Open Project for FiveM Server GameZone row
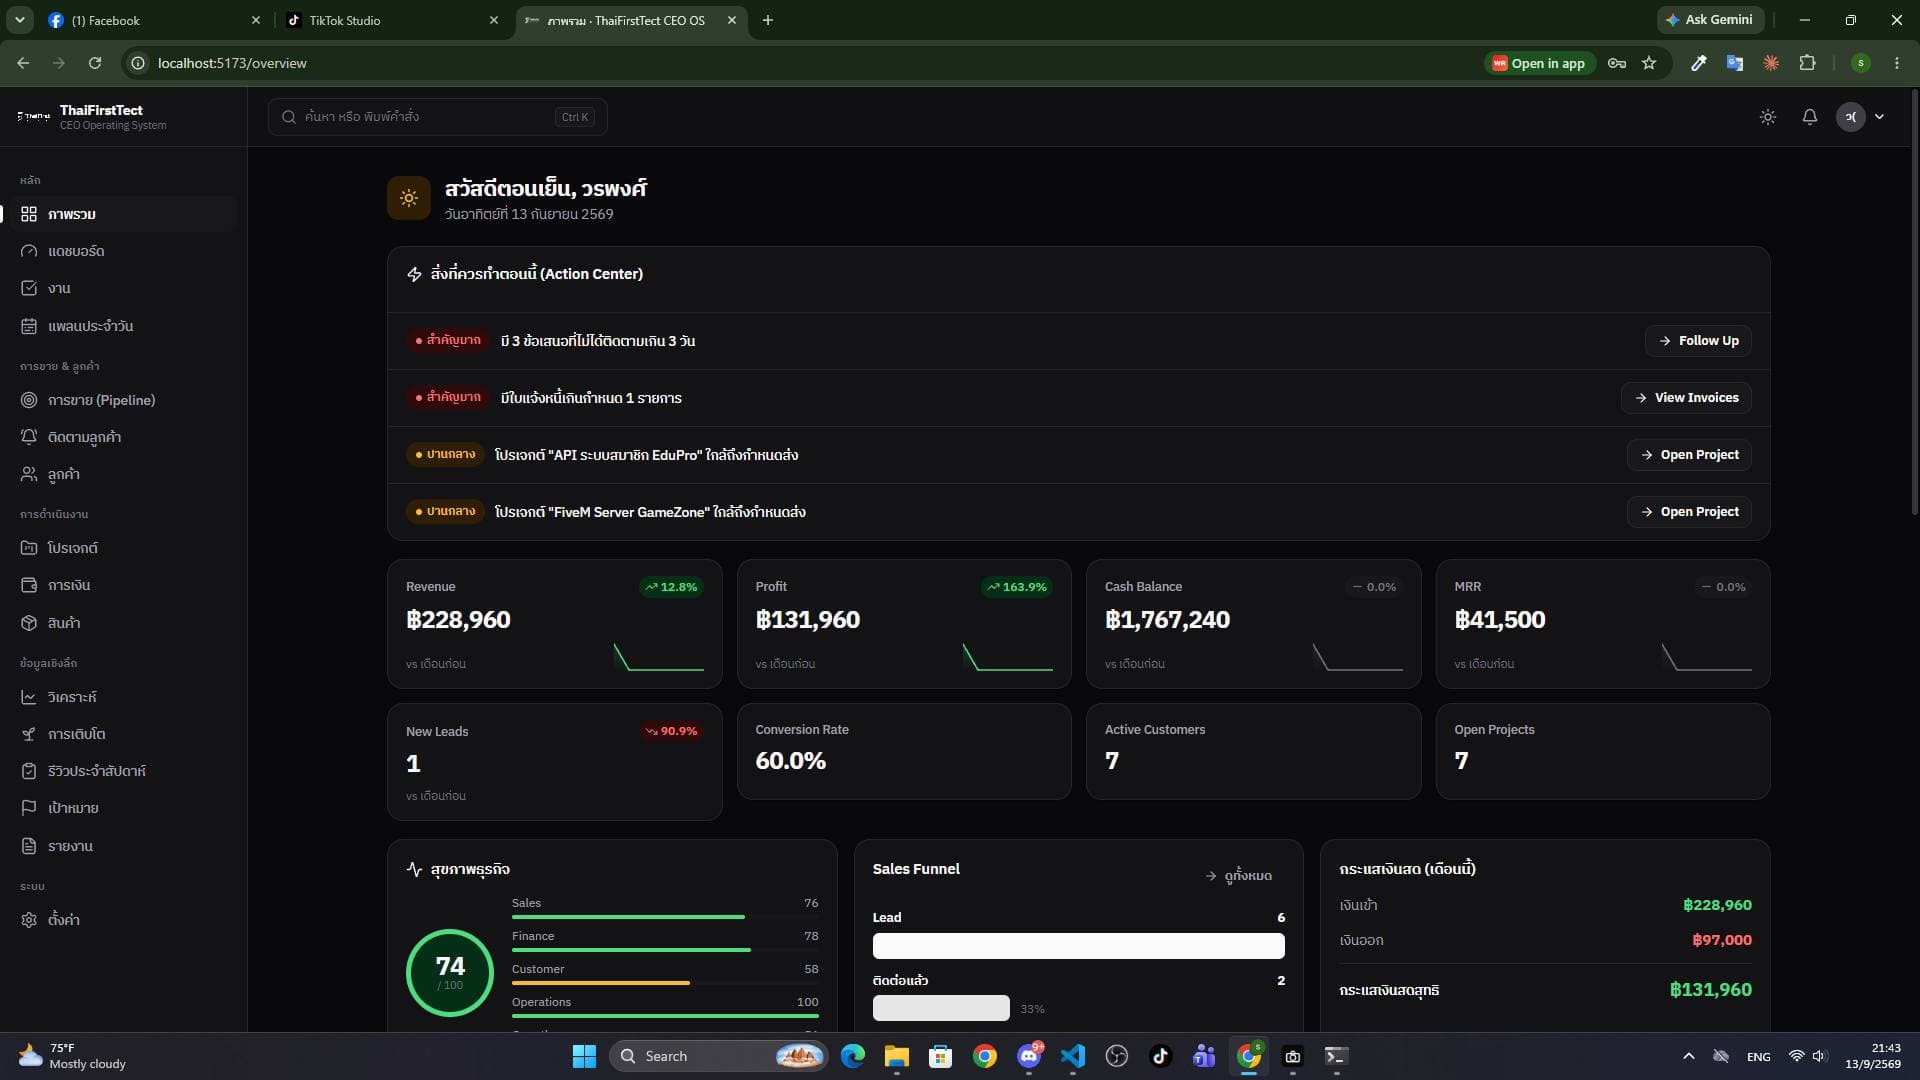The image size is (1920, 1080). click(1689, 512)
